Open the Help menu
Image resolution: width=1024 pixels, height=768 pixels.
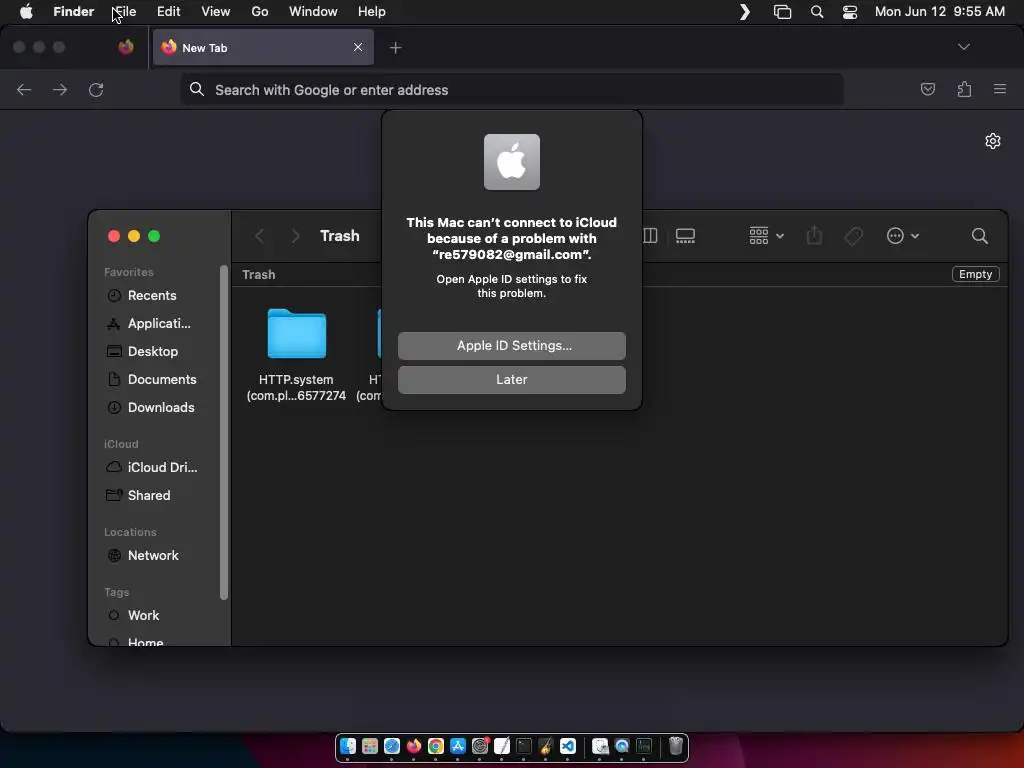click(x=372, y=11)
